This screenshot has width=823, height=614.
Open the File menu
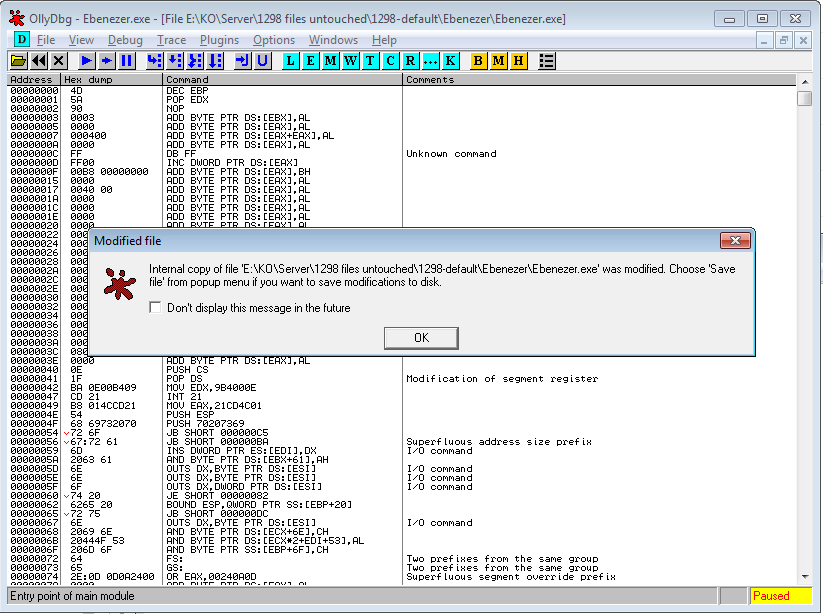pyautogui.click(x=46, y=40)
